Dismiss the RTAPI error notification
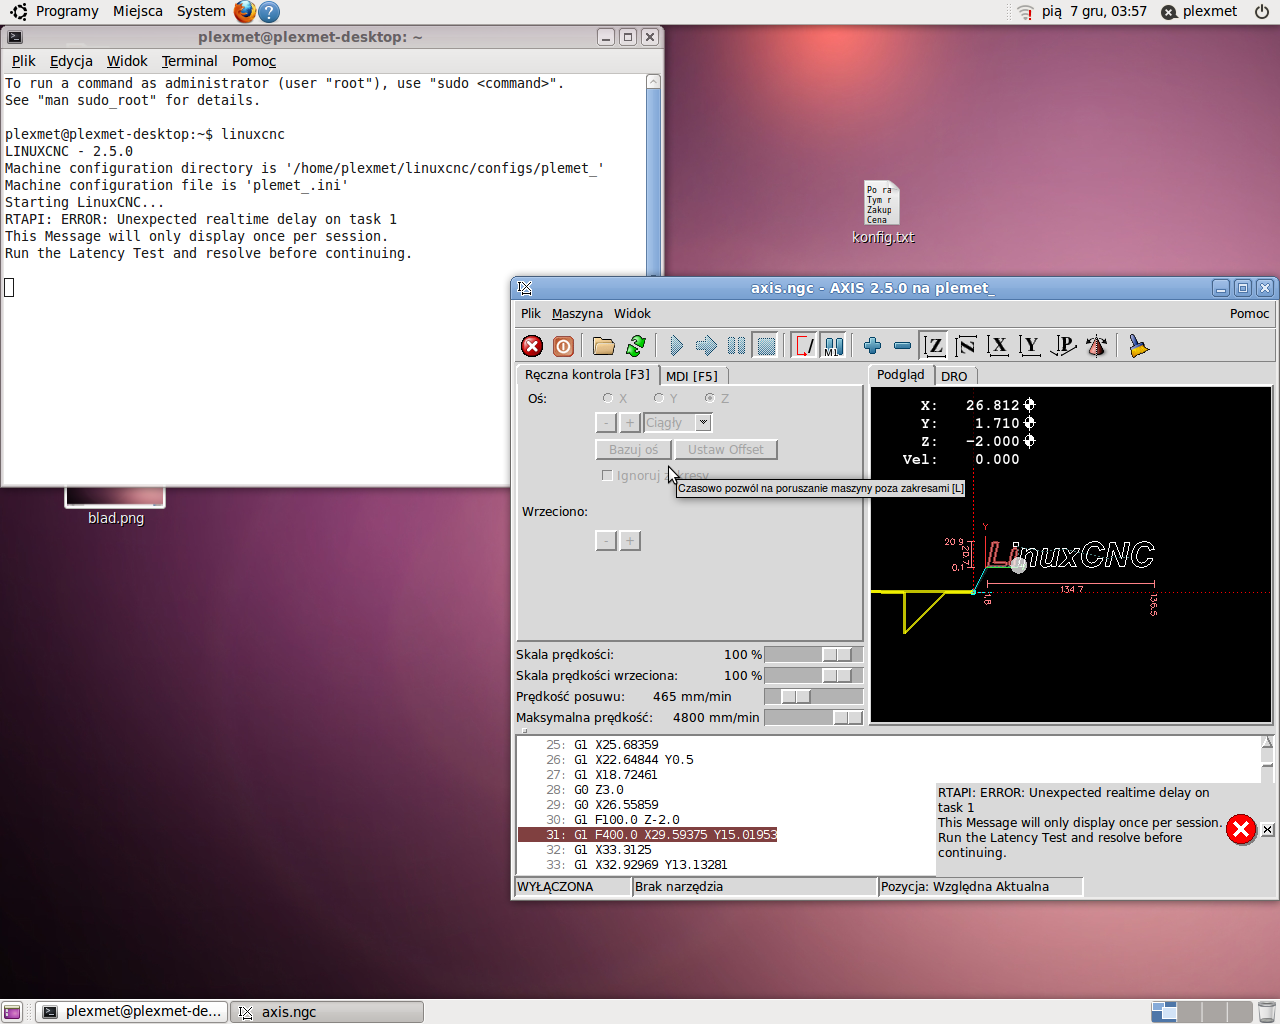 click(x=1267, y=830)
